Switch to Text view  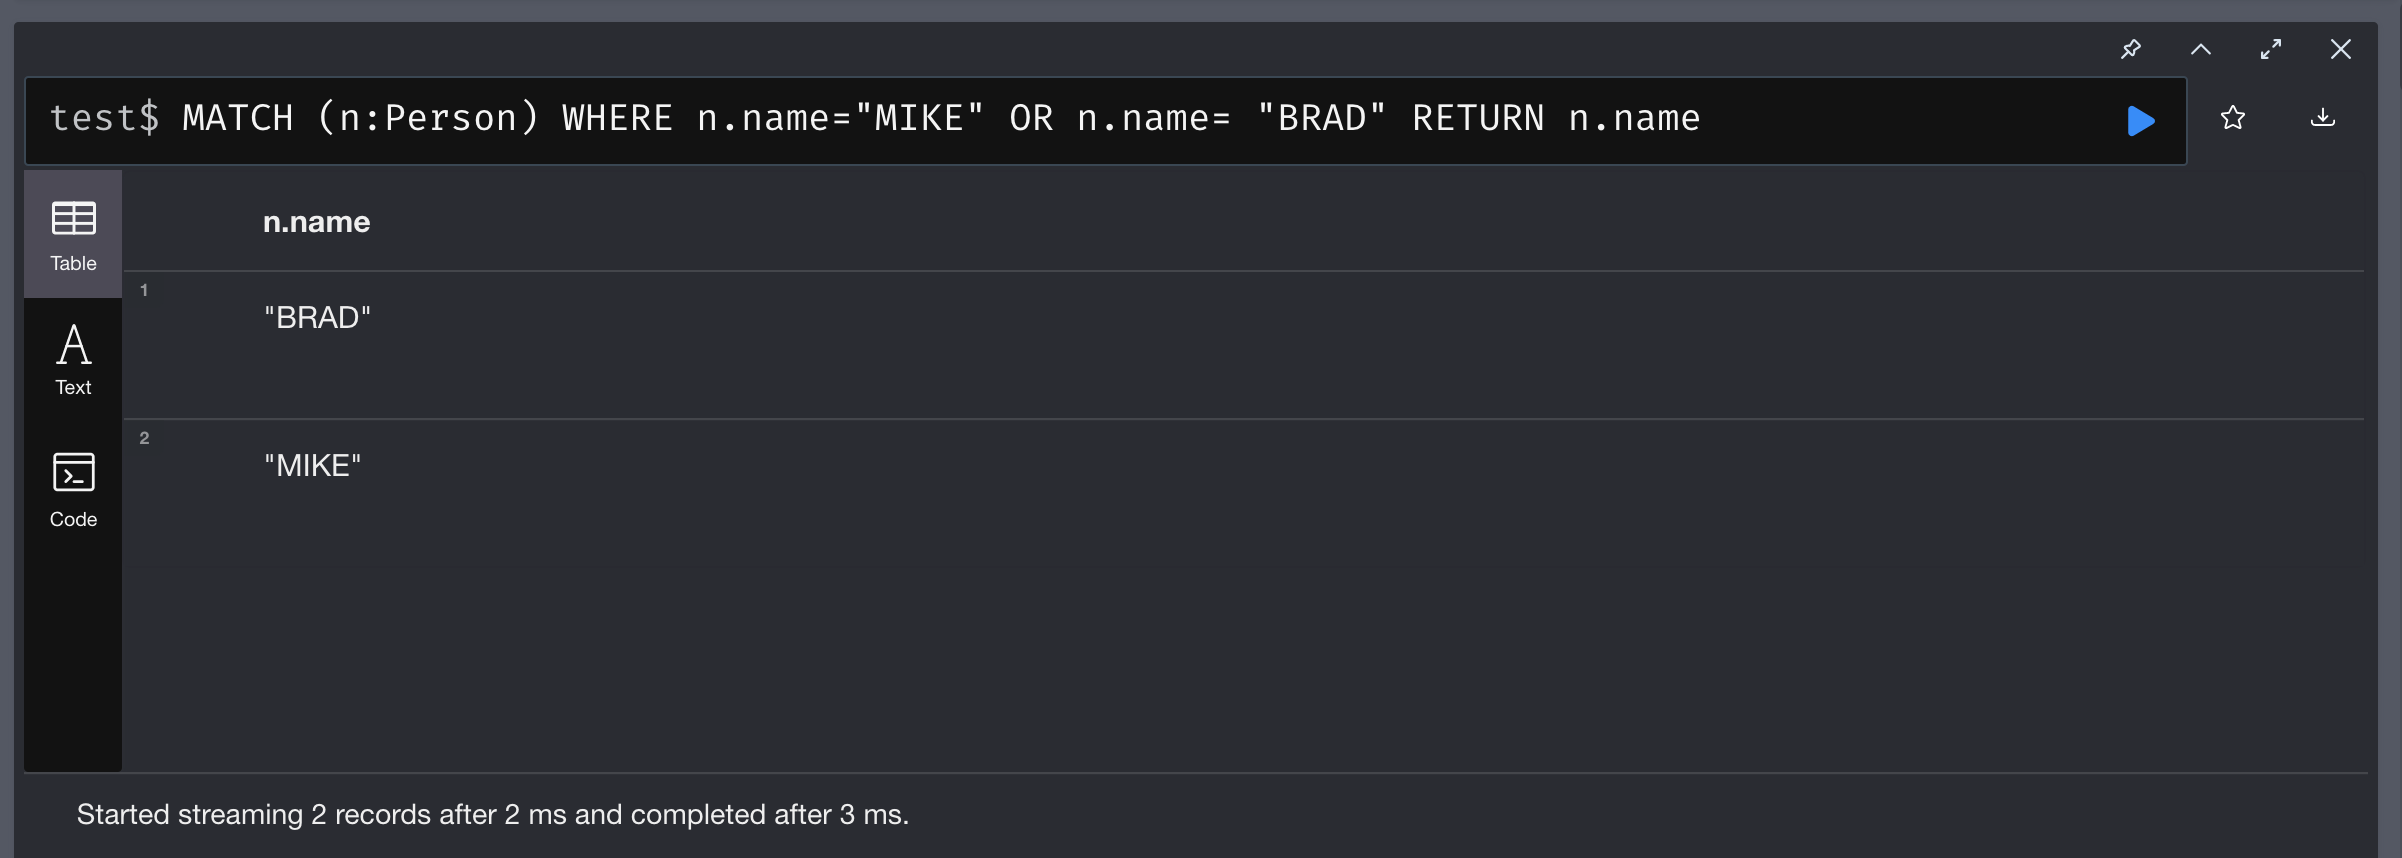pos(73,360)
